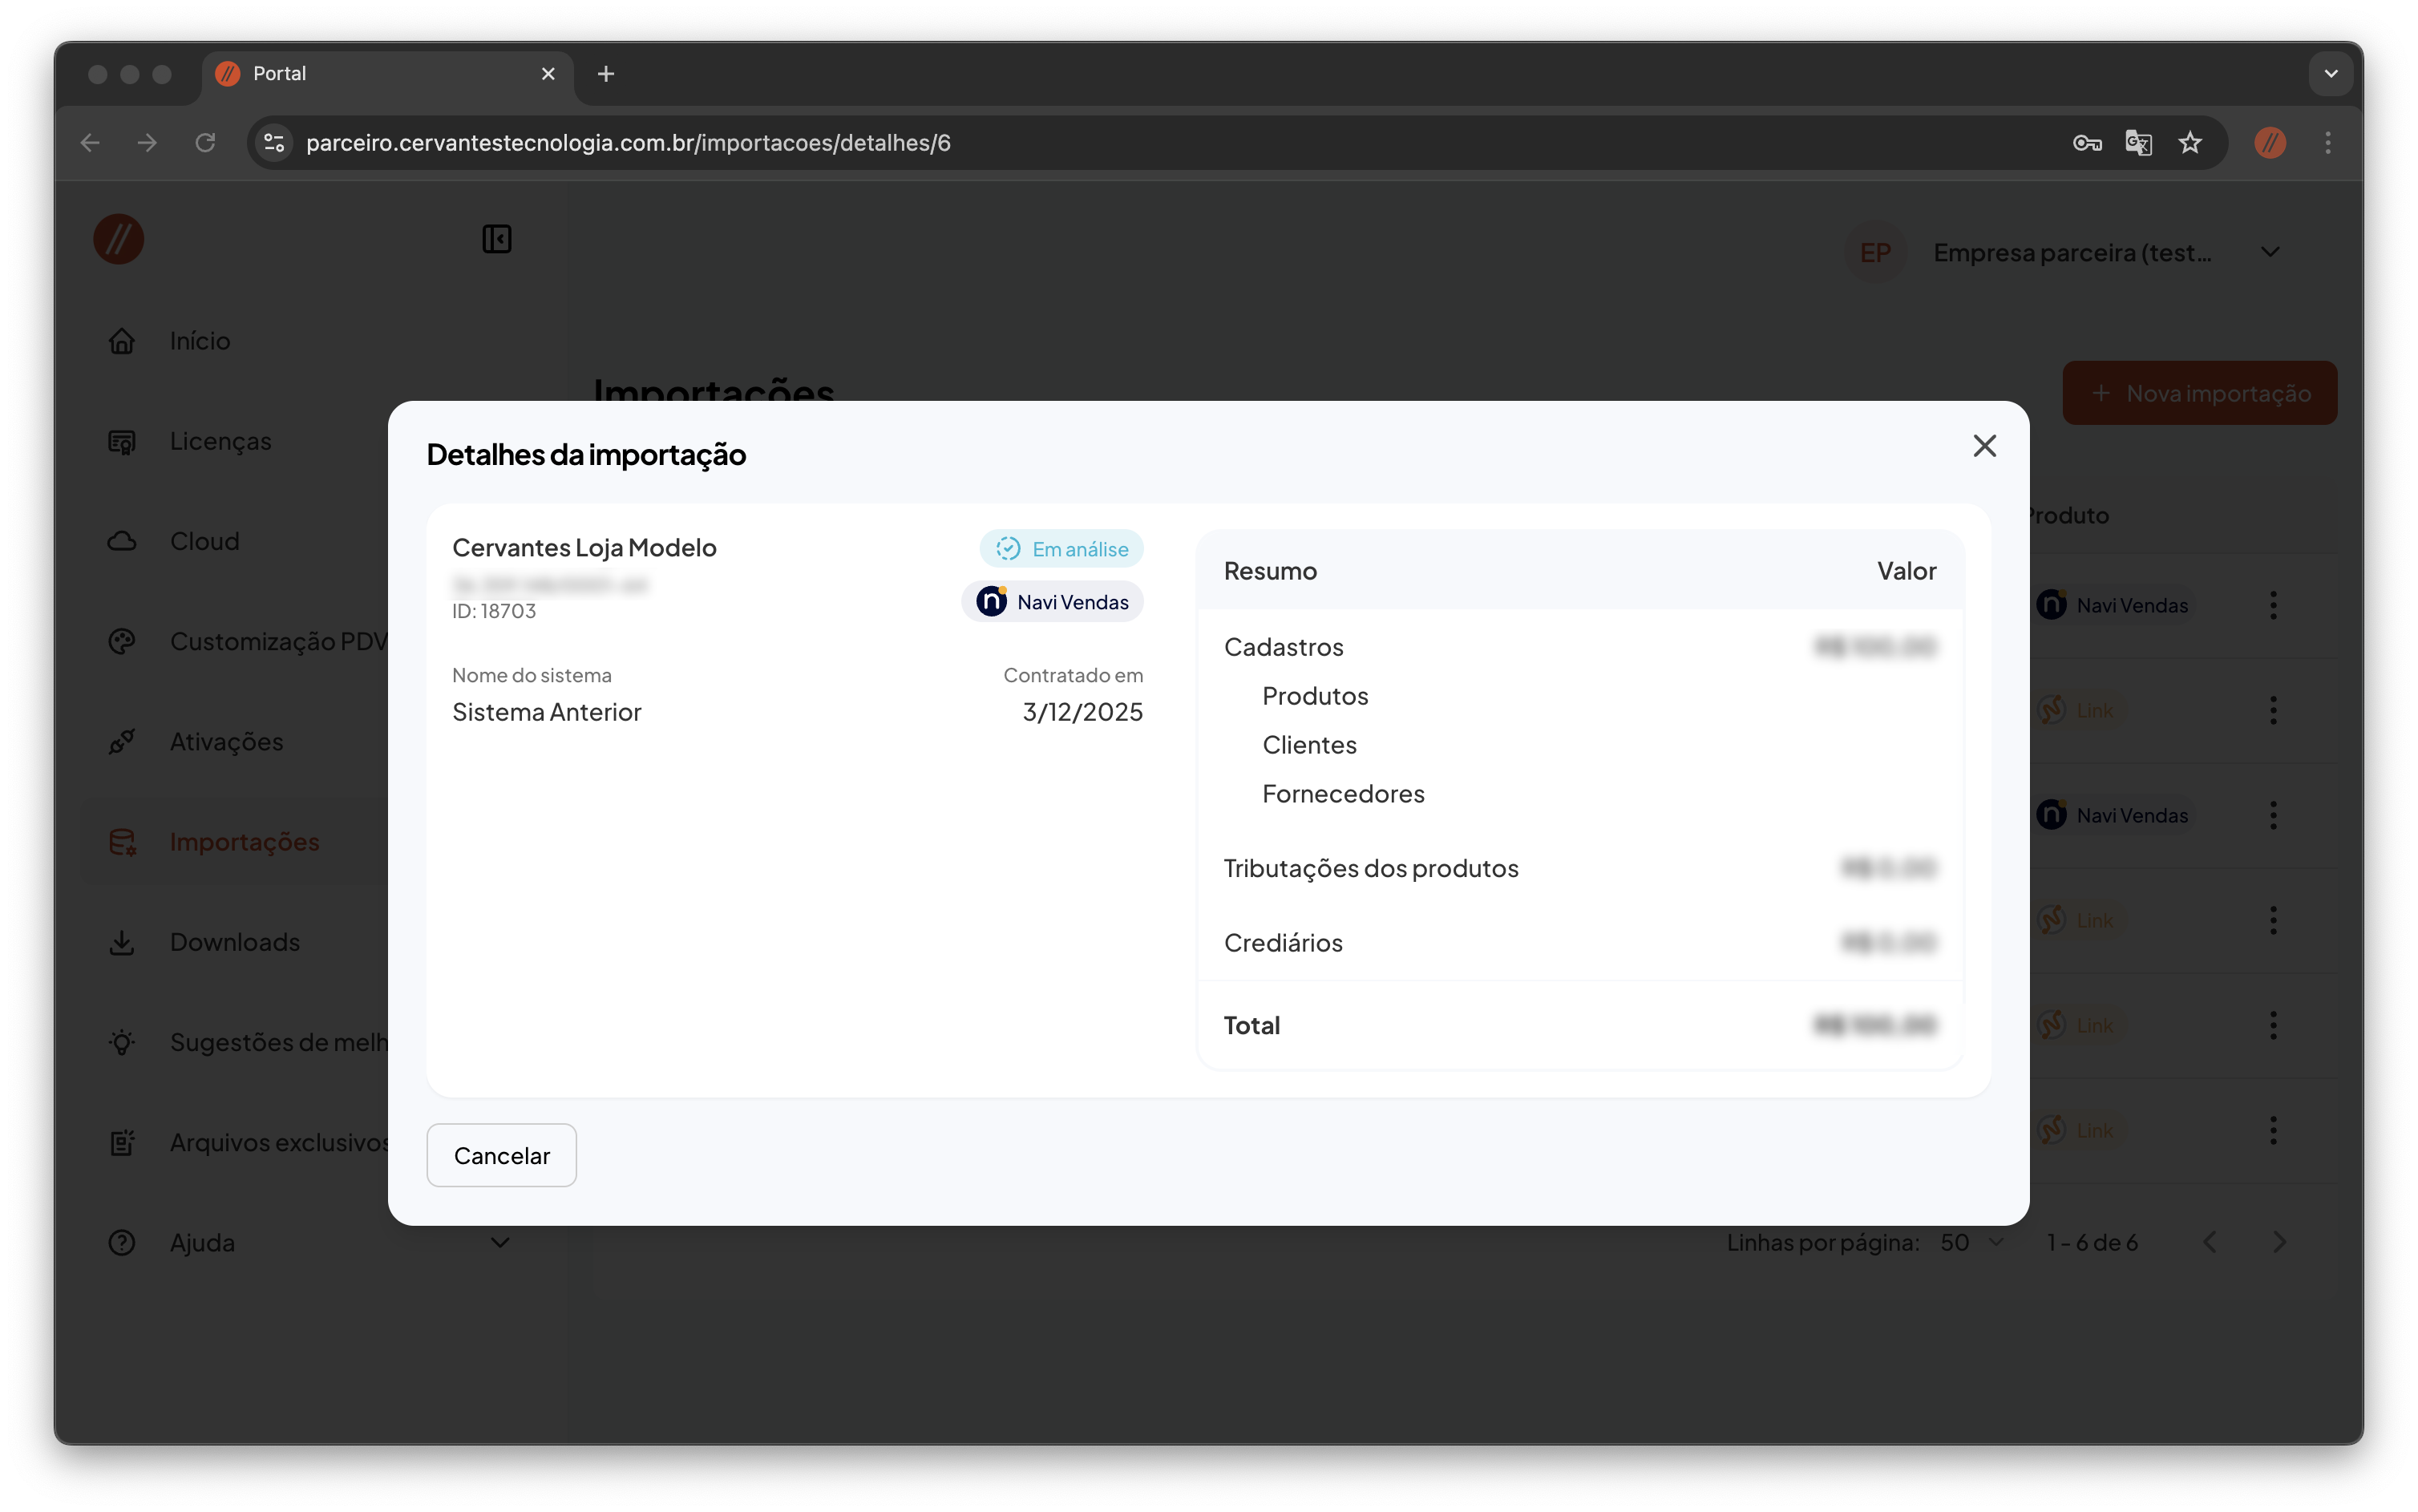This screenshot has width=2418, height=1512.
Task: Open row menu for second Navi Vendas row
Action: tap(2273, 815)
